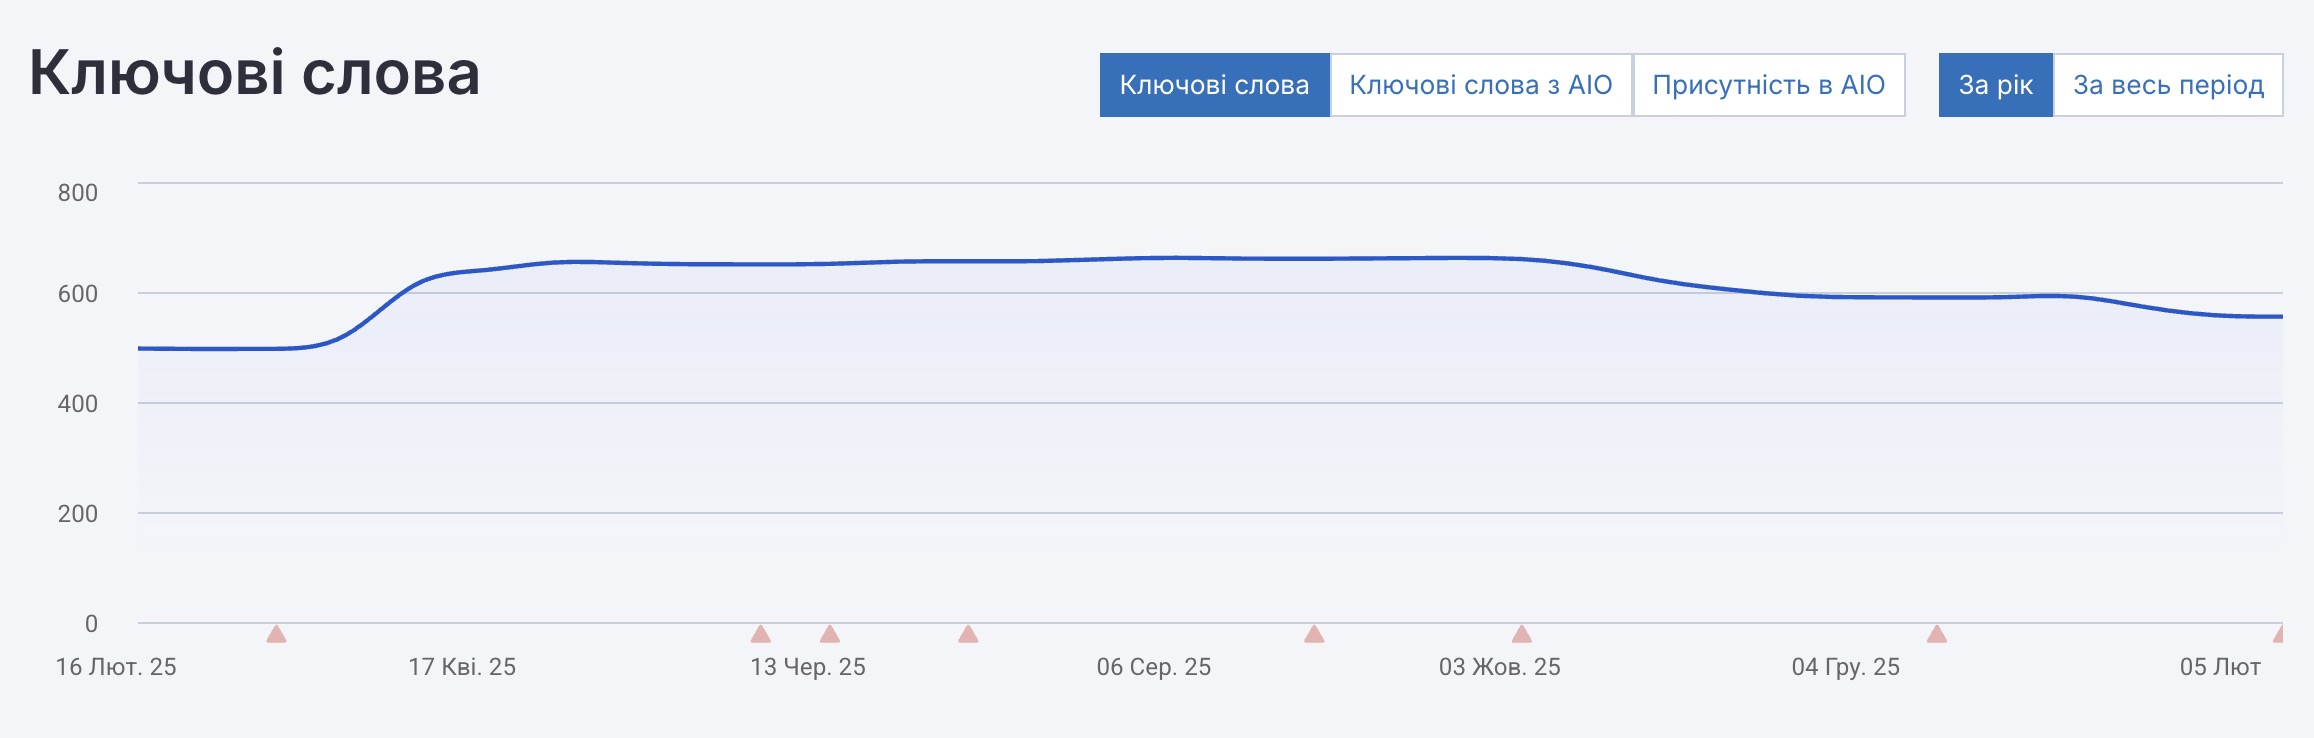Image resolution: width=2314 pixels, height=738 pixels.
Task: Click the "17 Кві. 25" date label
Action: 462,667
